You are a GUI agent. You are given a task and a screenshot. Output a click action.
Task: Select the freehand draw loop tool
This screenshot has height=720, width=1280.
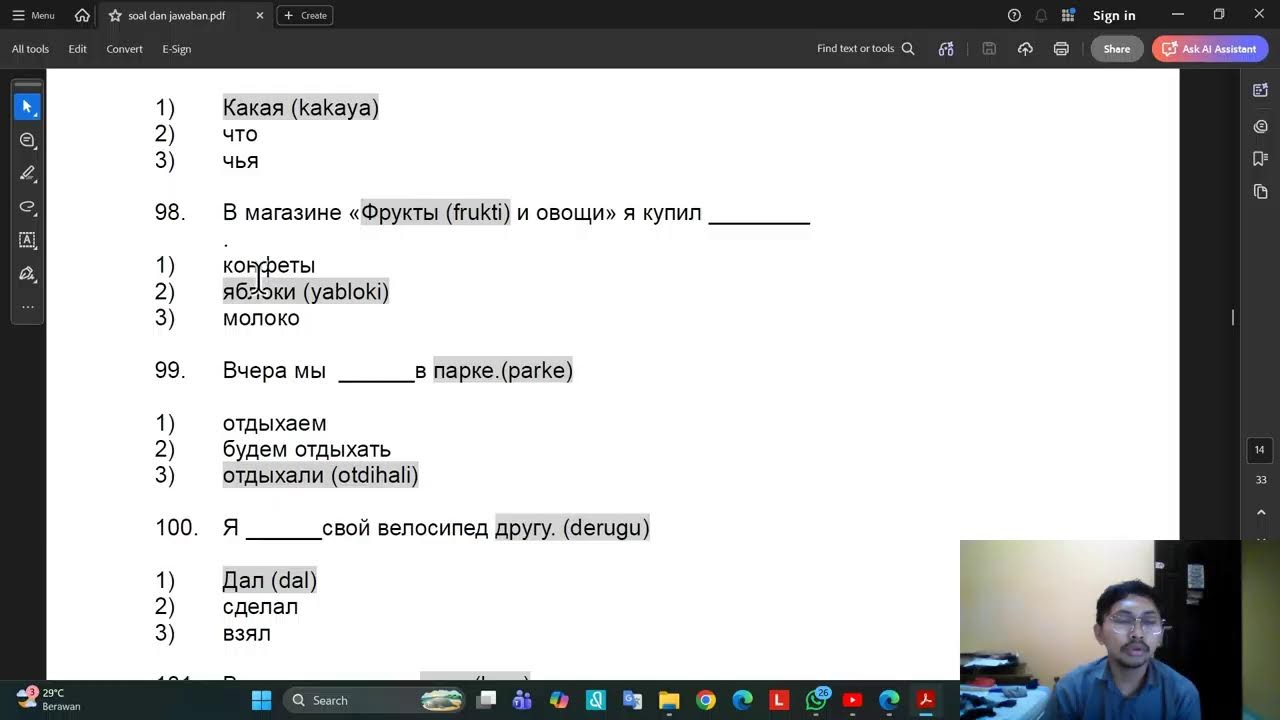point(27,207)
